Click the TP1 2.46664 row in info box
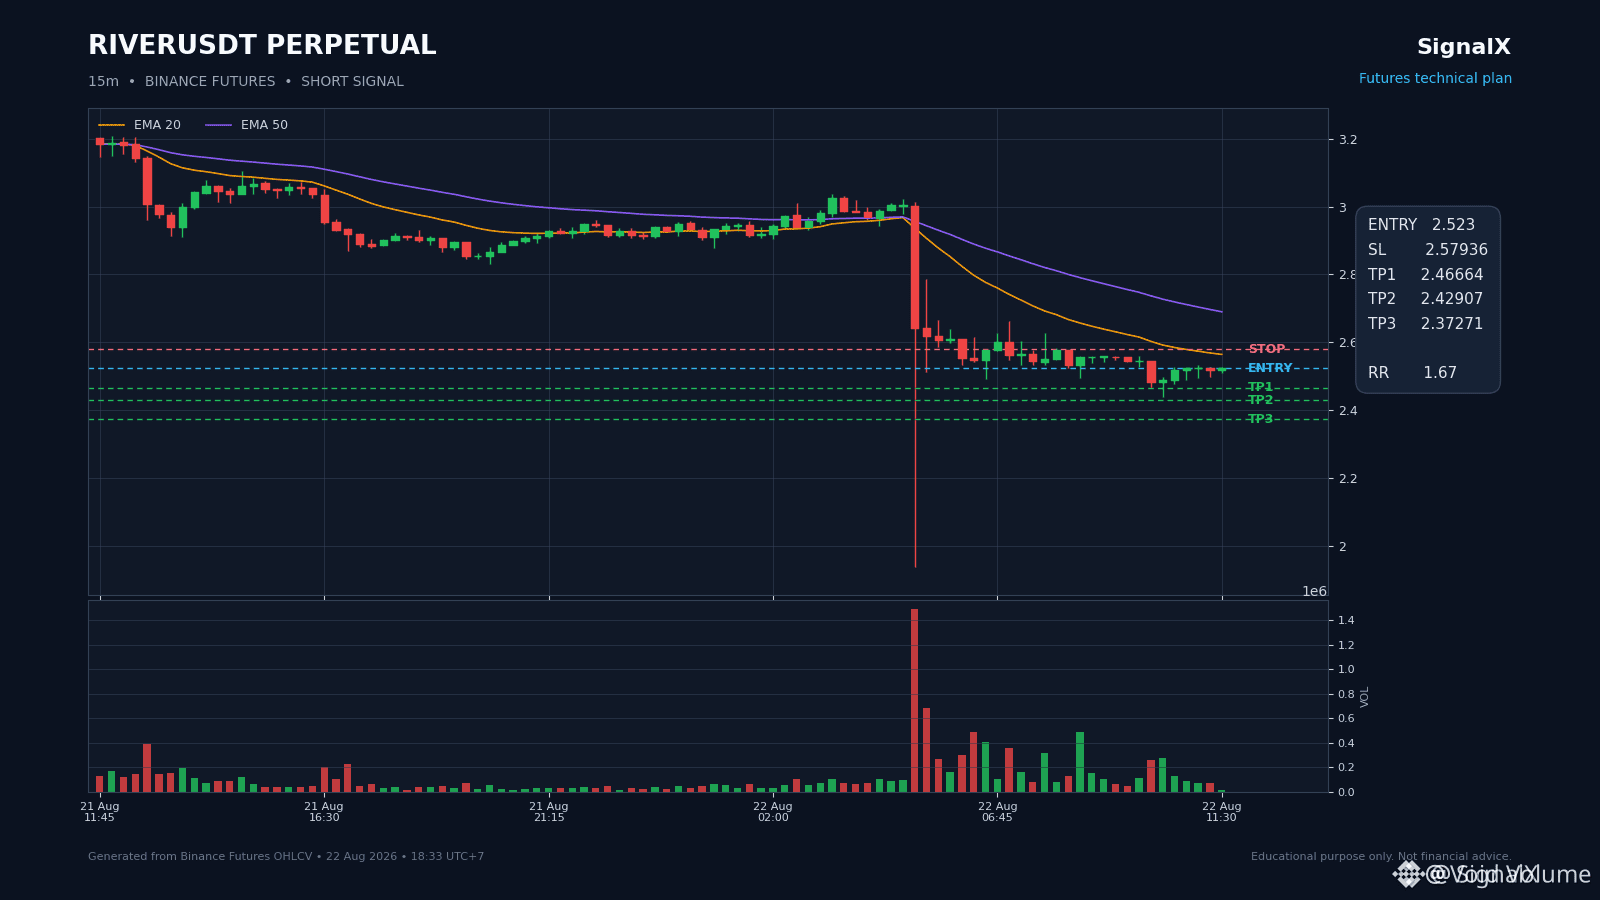 coord(1425,275)
